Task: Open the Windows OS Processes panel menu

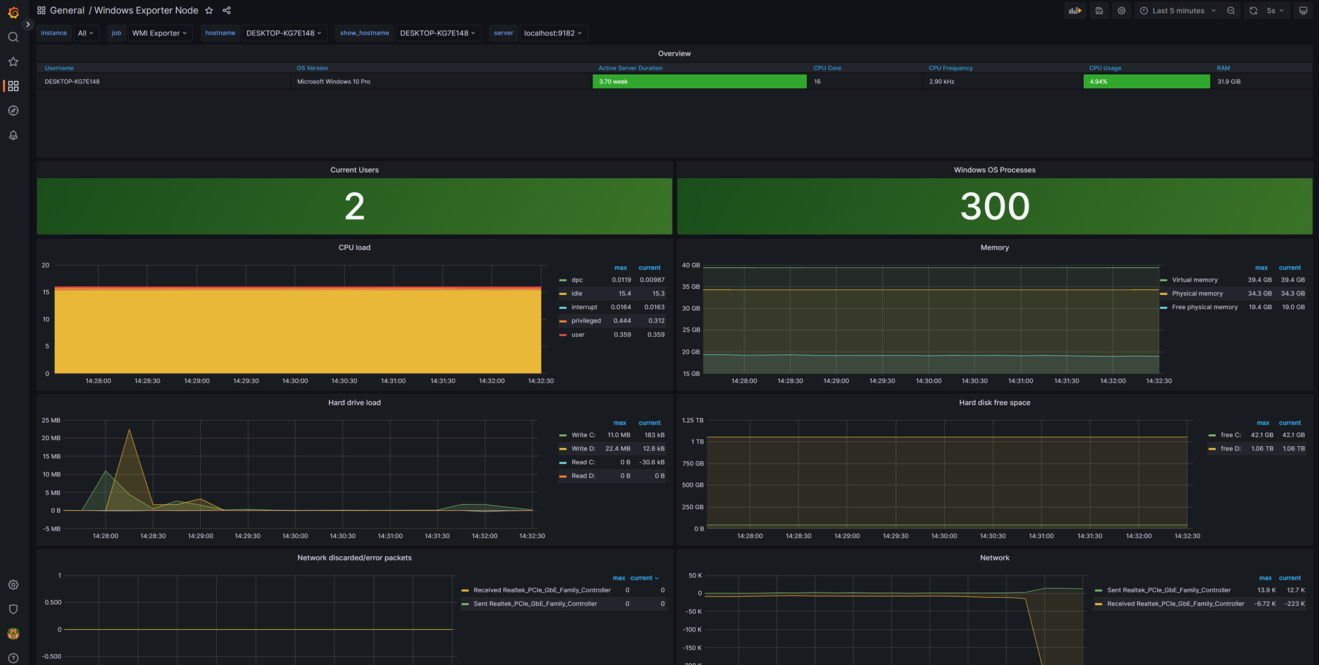Action: pyautogui.click(x=994, y=170)
